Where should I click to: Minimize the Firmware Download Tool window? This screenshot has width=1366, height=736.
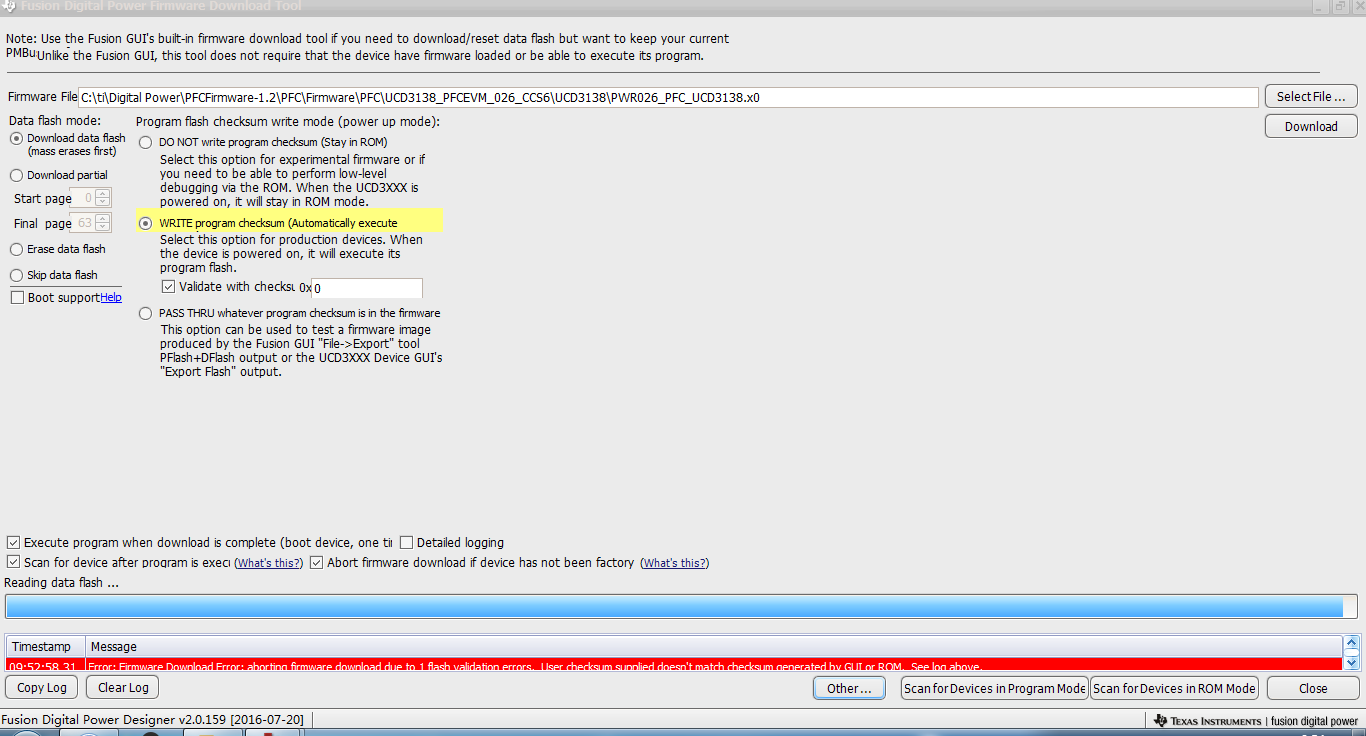(x=1319, y=6)
